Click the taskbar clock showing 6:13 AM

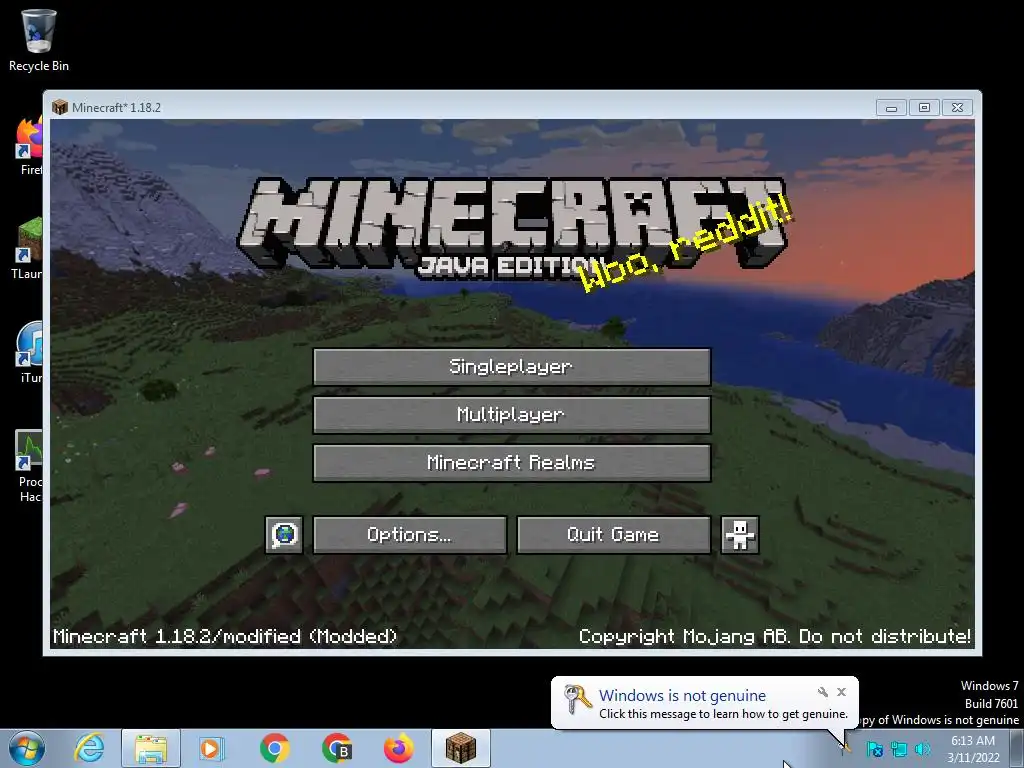[x=973, y=749]
